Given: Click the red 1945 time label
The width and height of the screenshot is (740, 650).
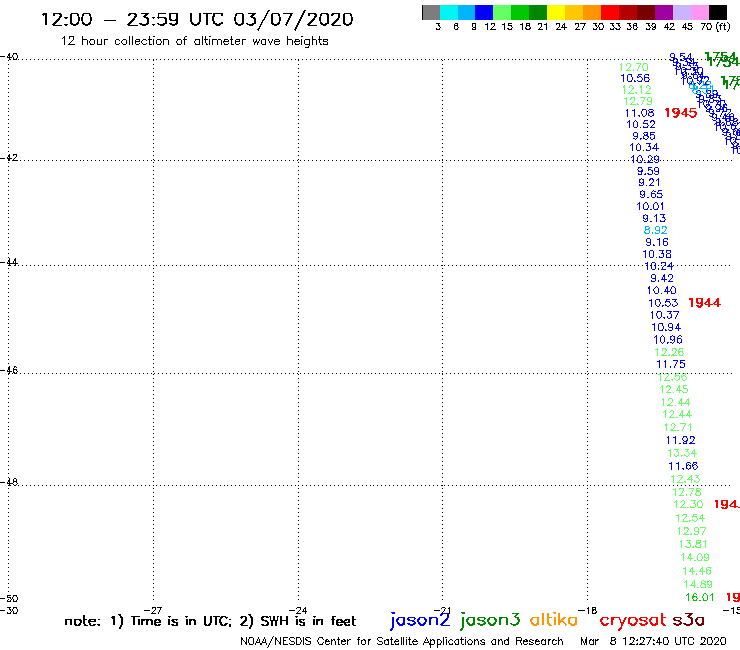Looking at the screenshot, I should pos(681,113).
